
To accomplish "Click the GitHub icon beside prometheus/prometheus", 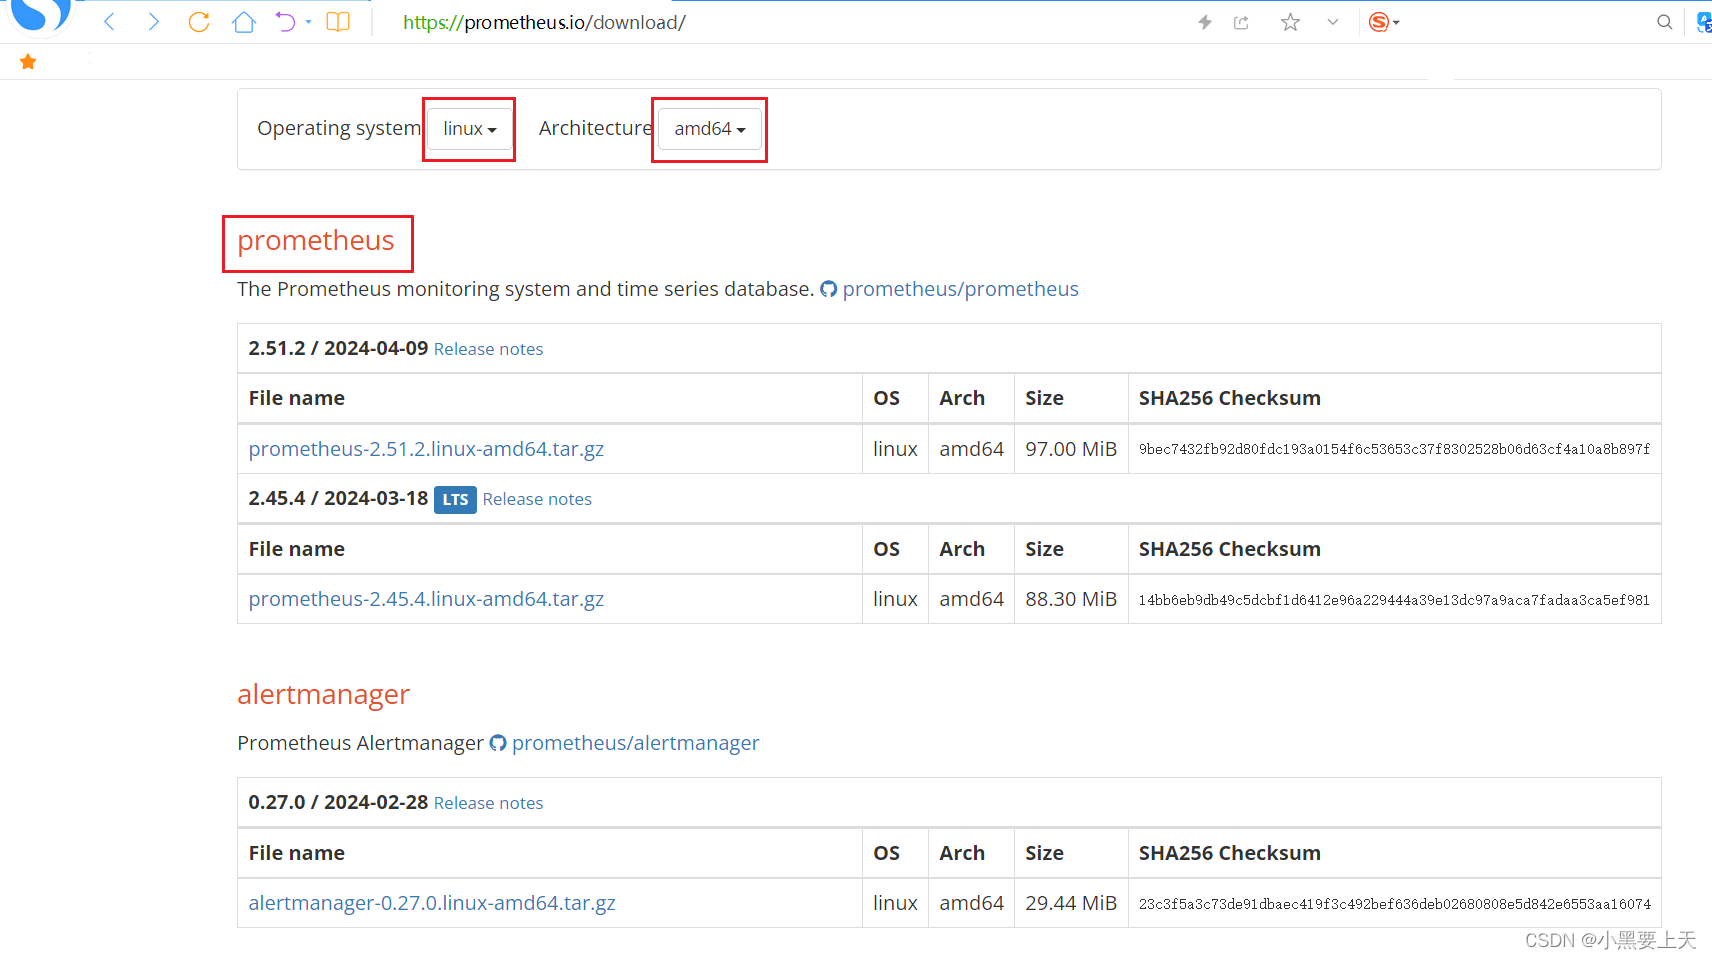I will 829,289.
